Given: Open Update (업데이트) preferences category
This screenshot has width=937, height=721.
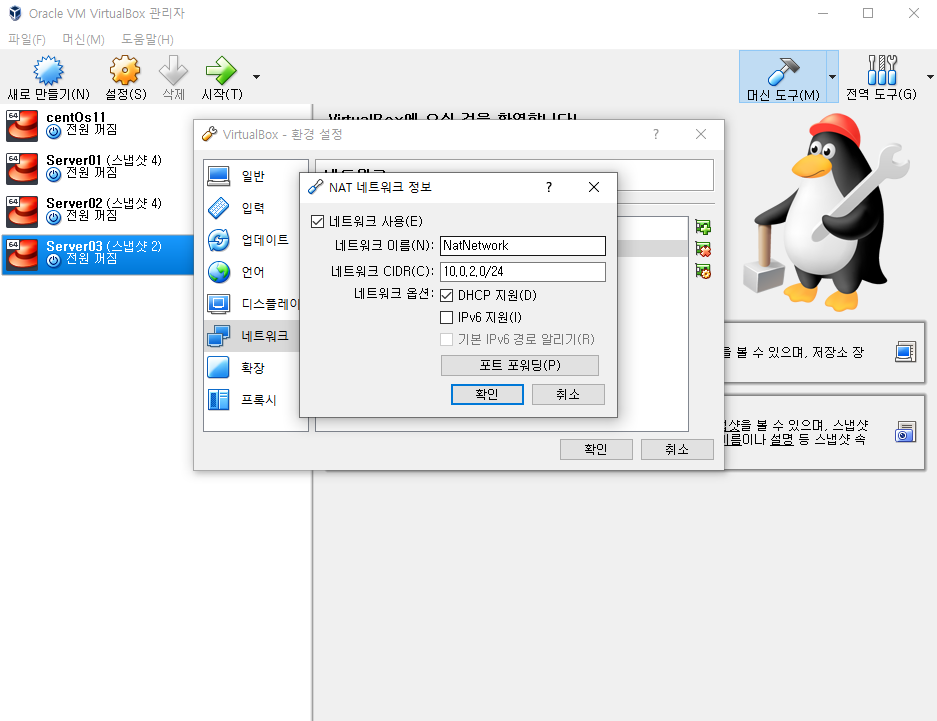Looking at the screenshot, I should pos(252,240).
